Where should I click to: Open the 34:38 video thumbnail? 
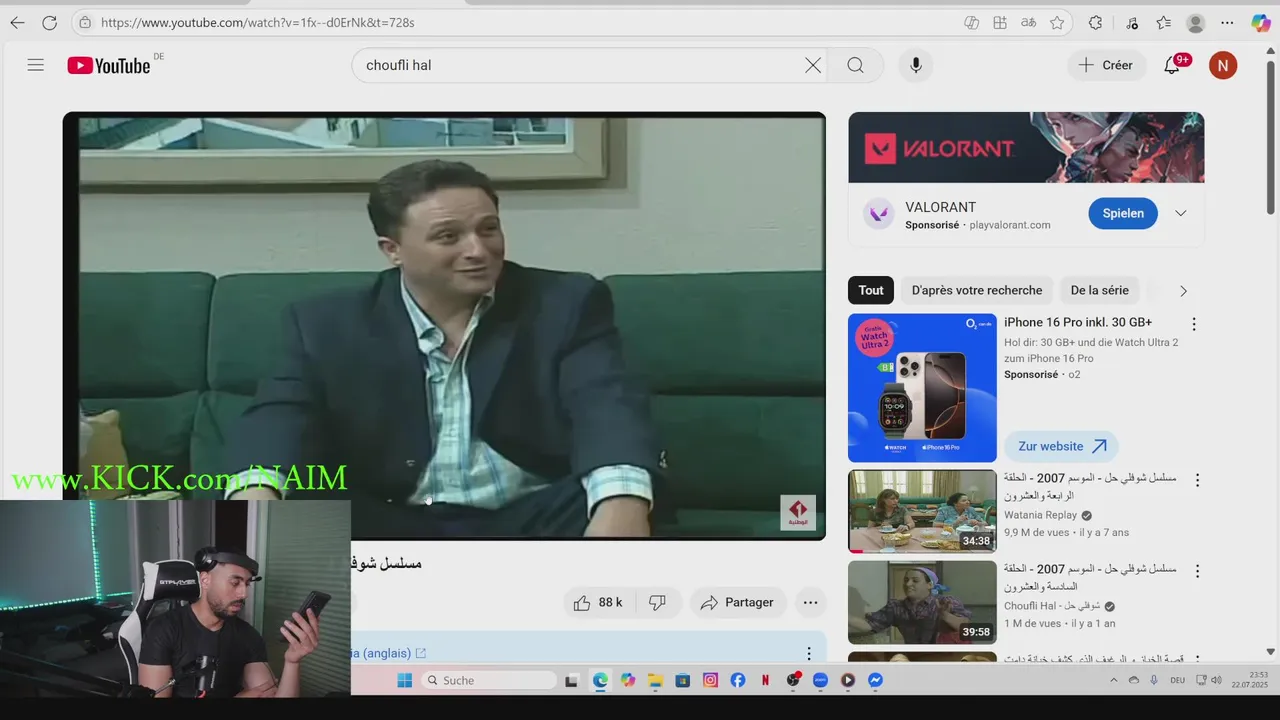click(x=922, y=511)
